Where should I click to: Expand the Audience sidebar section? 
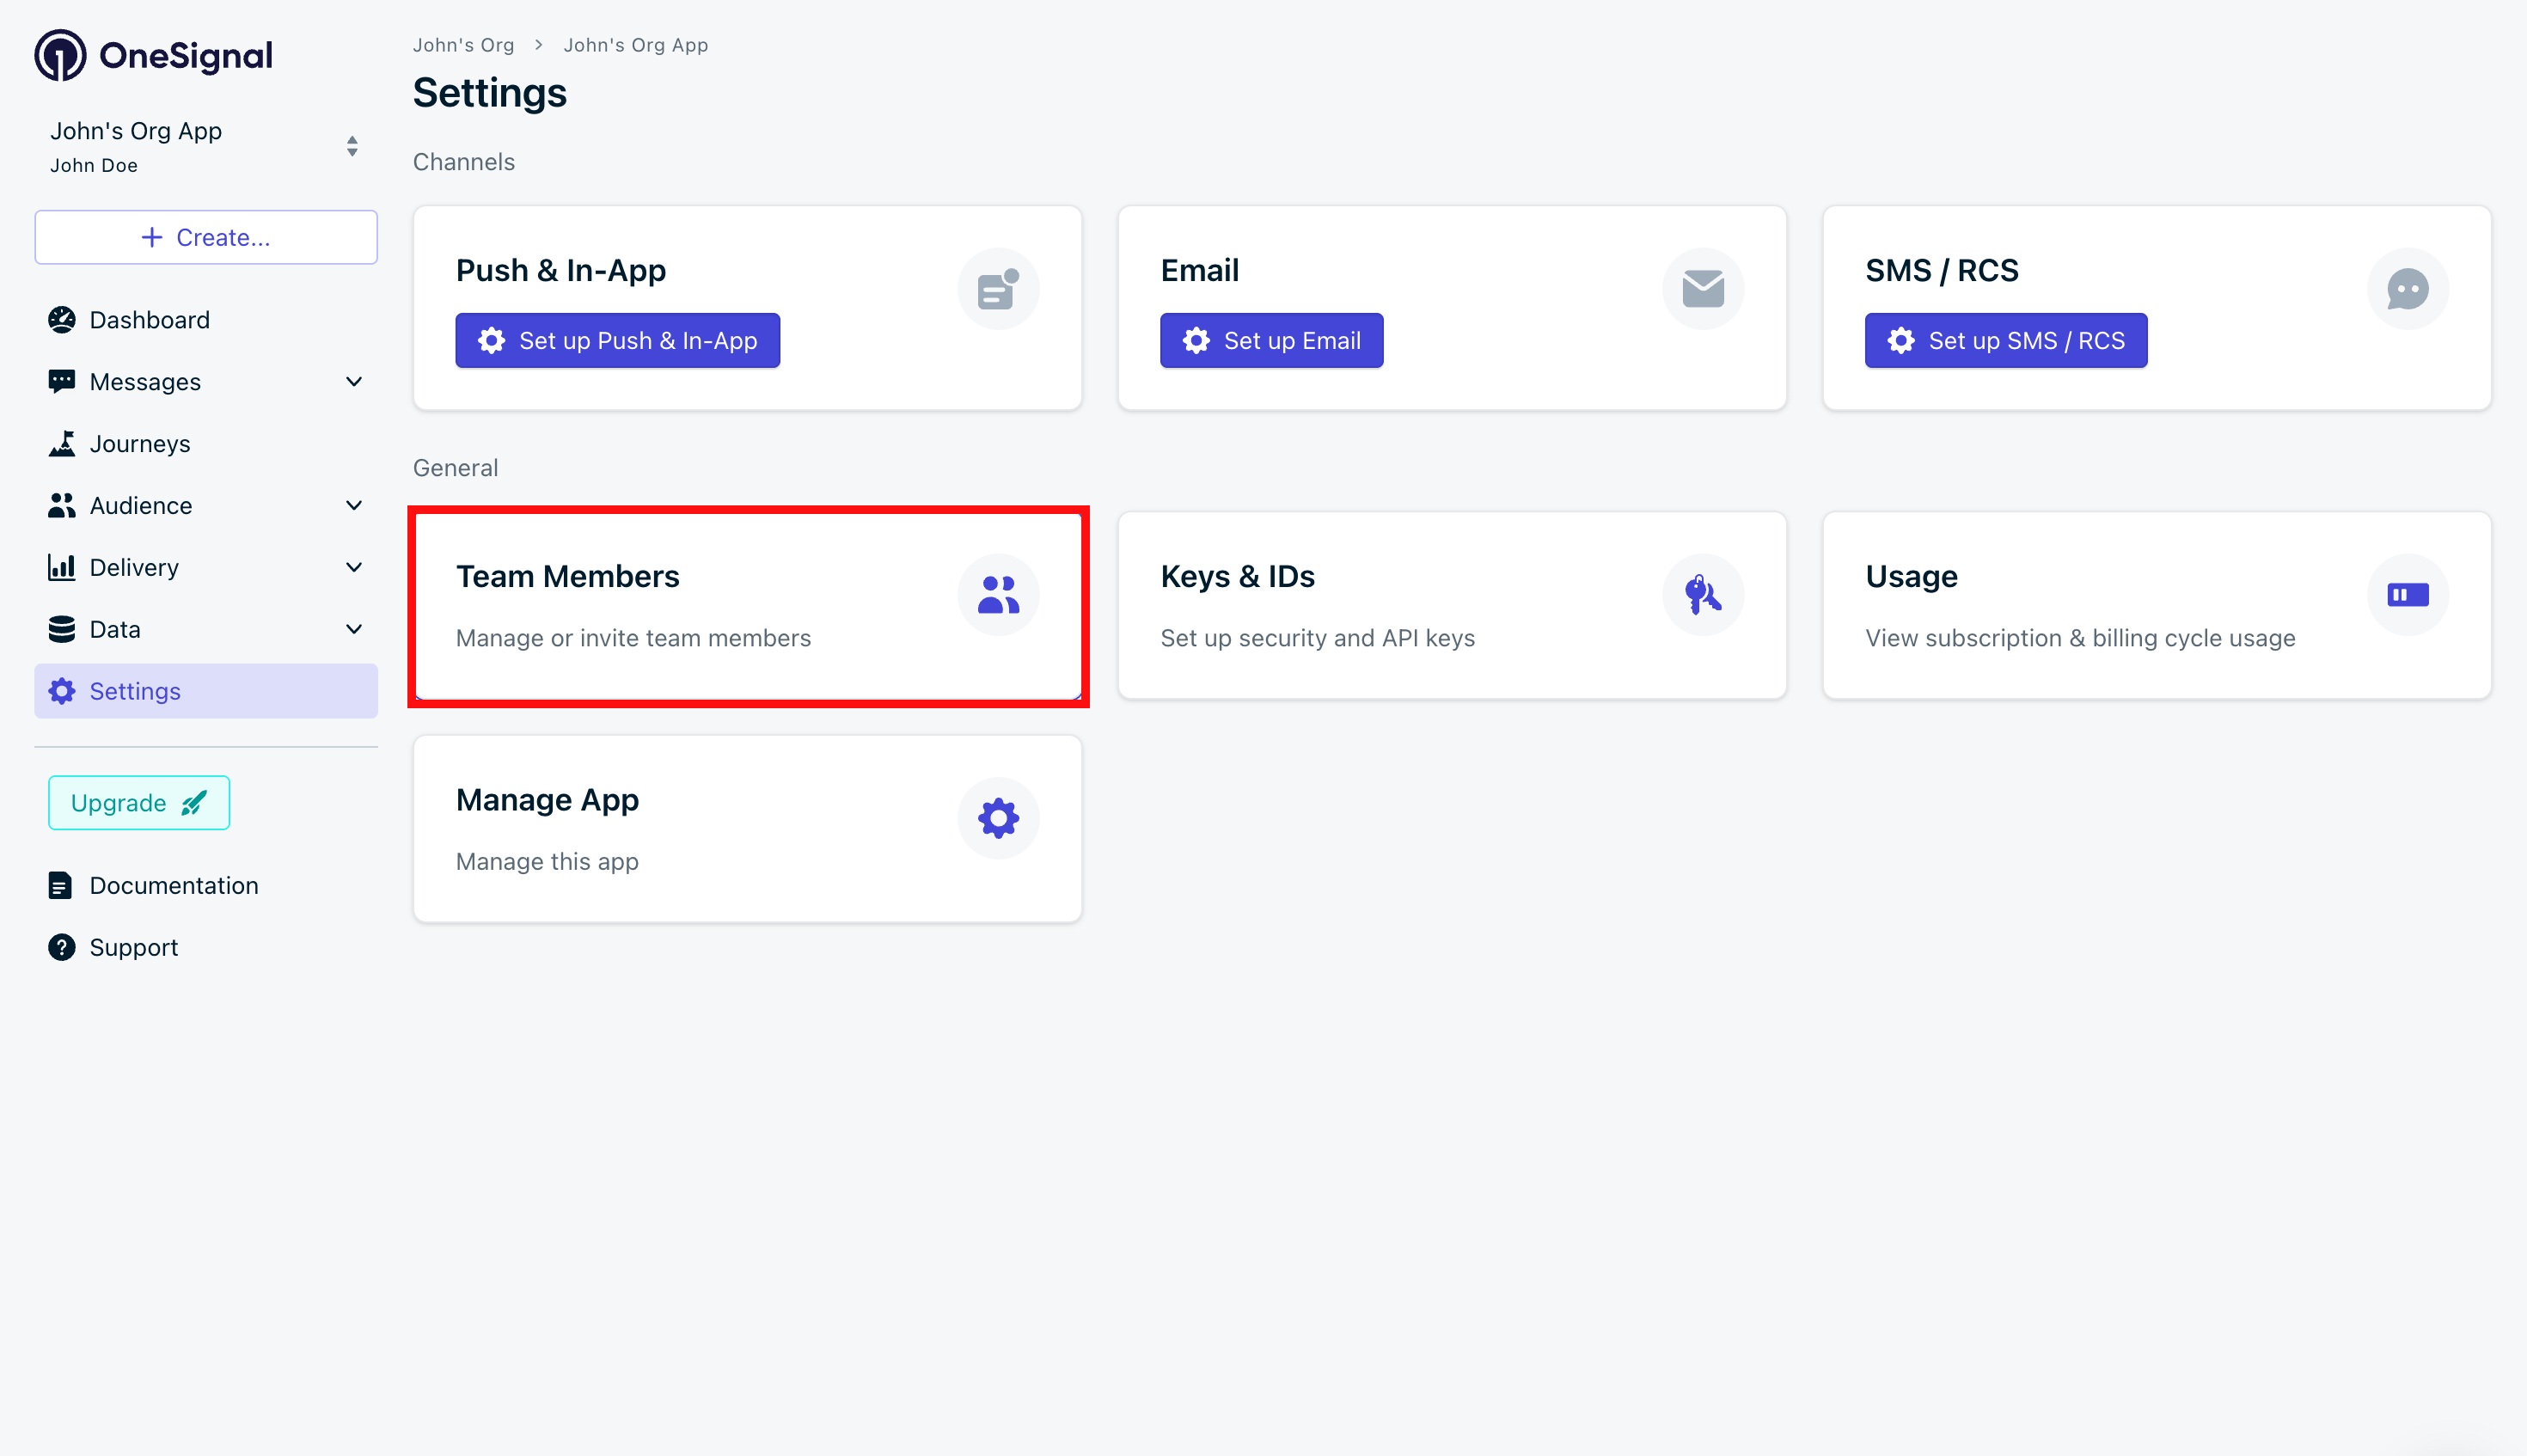click(x=353, y=506)
